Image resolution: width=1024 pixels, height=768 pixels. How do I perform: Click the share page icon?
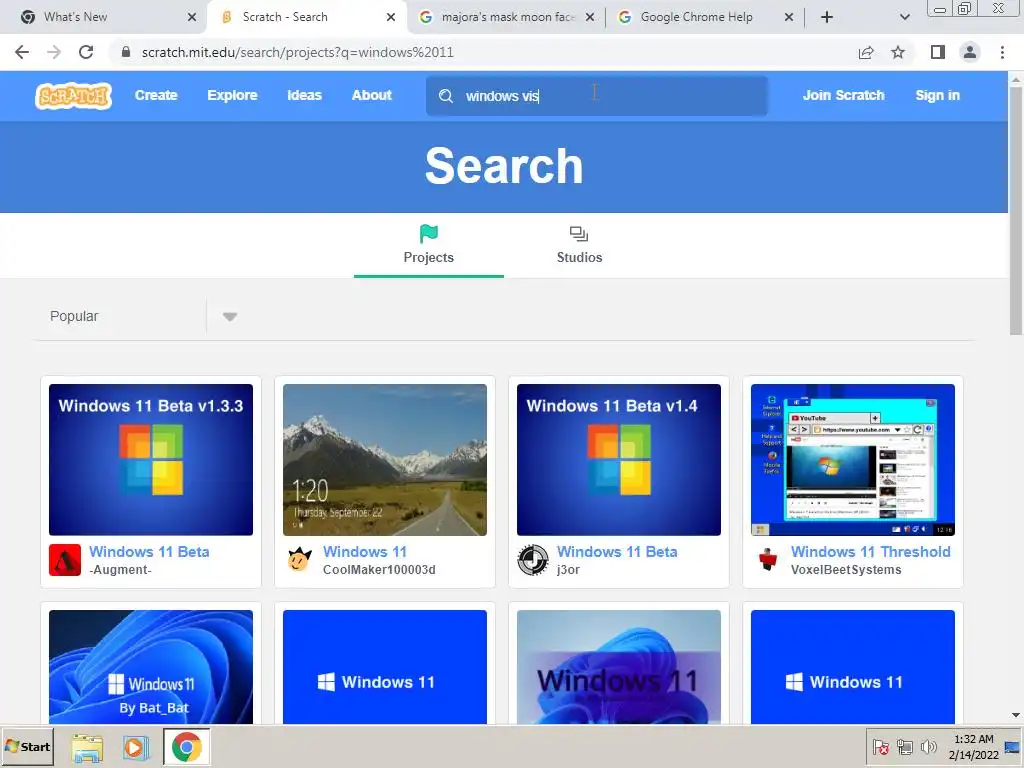pos(866,52)
